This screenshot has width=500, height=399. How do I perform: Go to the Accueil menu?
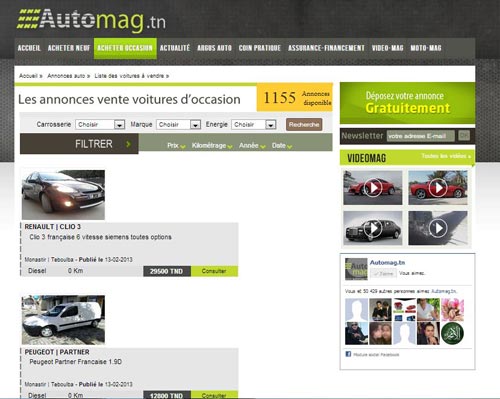(29, 48)
